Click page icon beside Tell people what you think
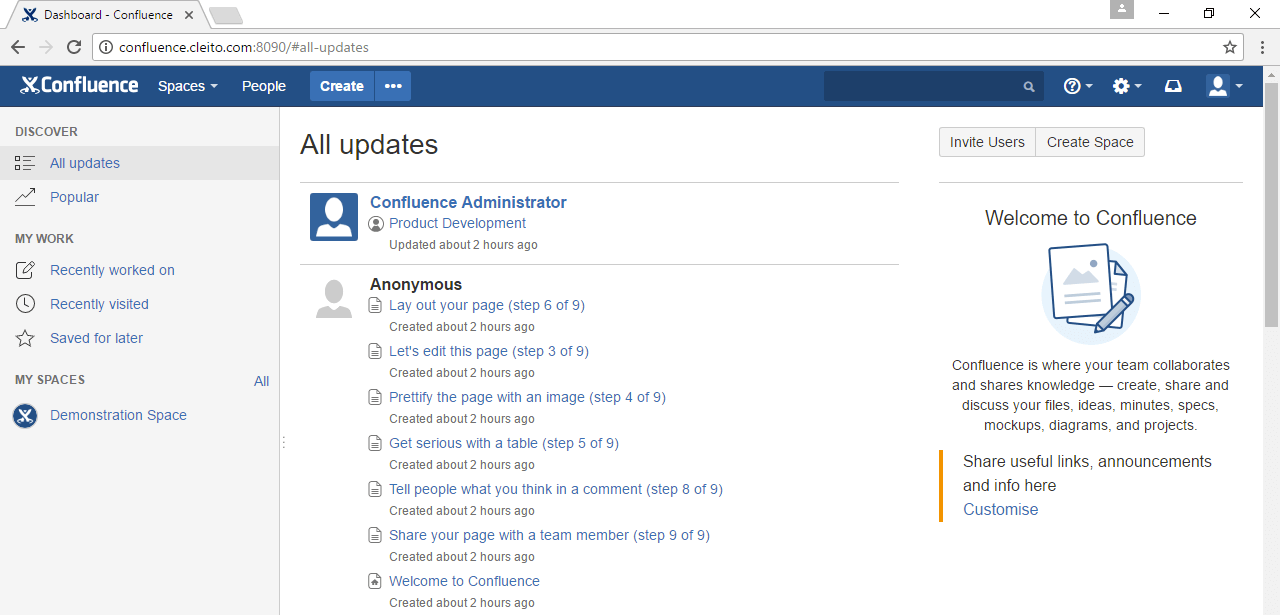Screen dimensions: 1280x615 point(376,489)
